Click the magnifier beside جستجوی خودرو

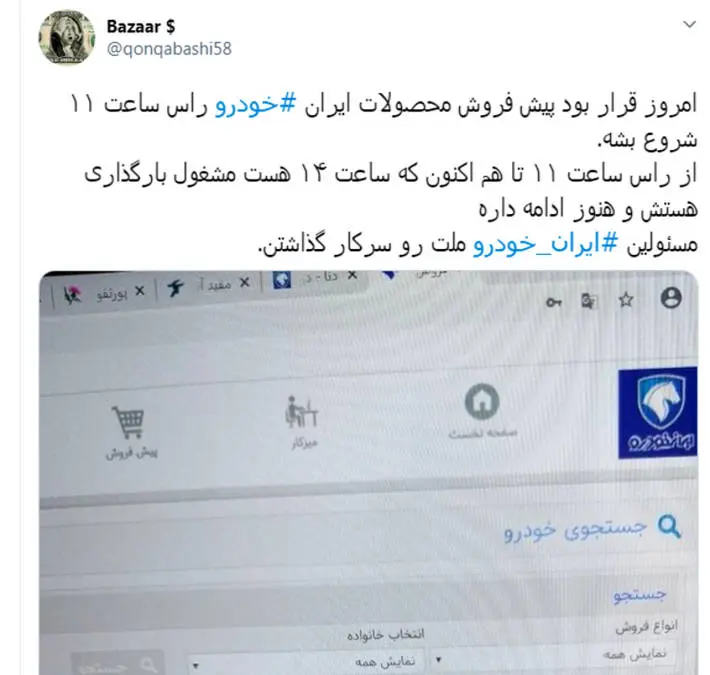(x=669, y=527)
